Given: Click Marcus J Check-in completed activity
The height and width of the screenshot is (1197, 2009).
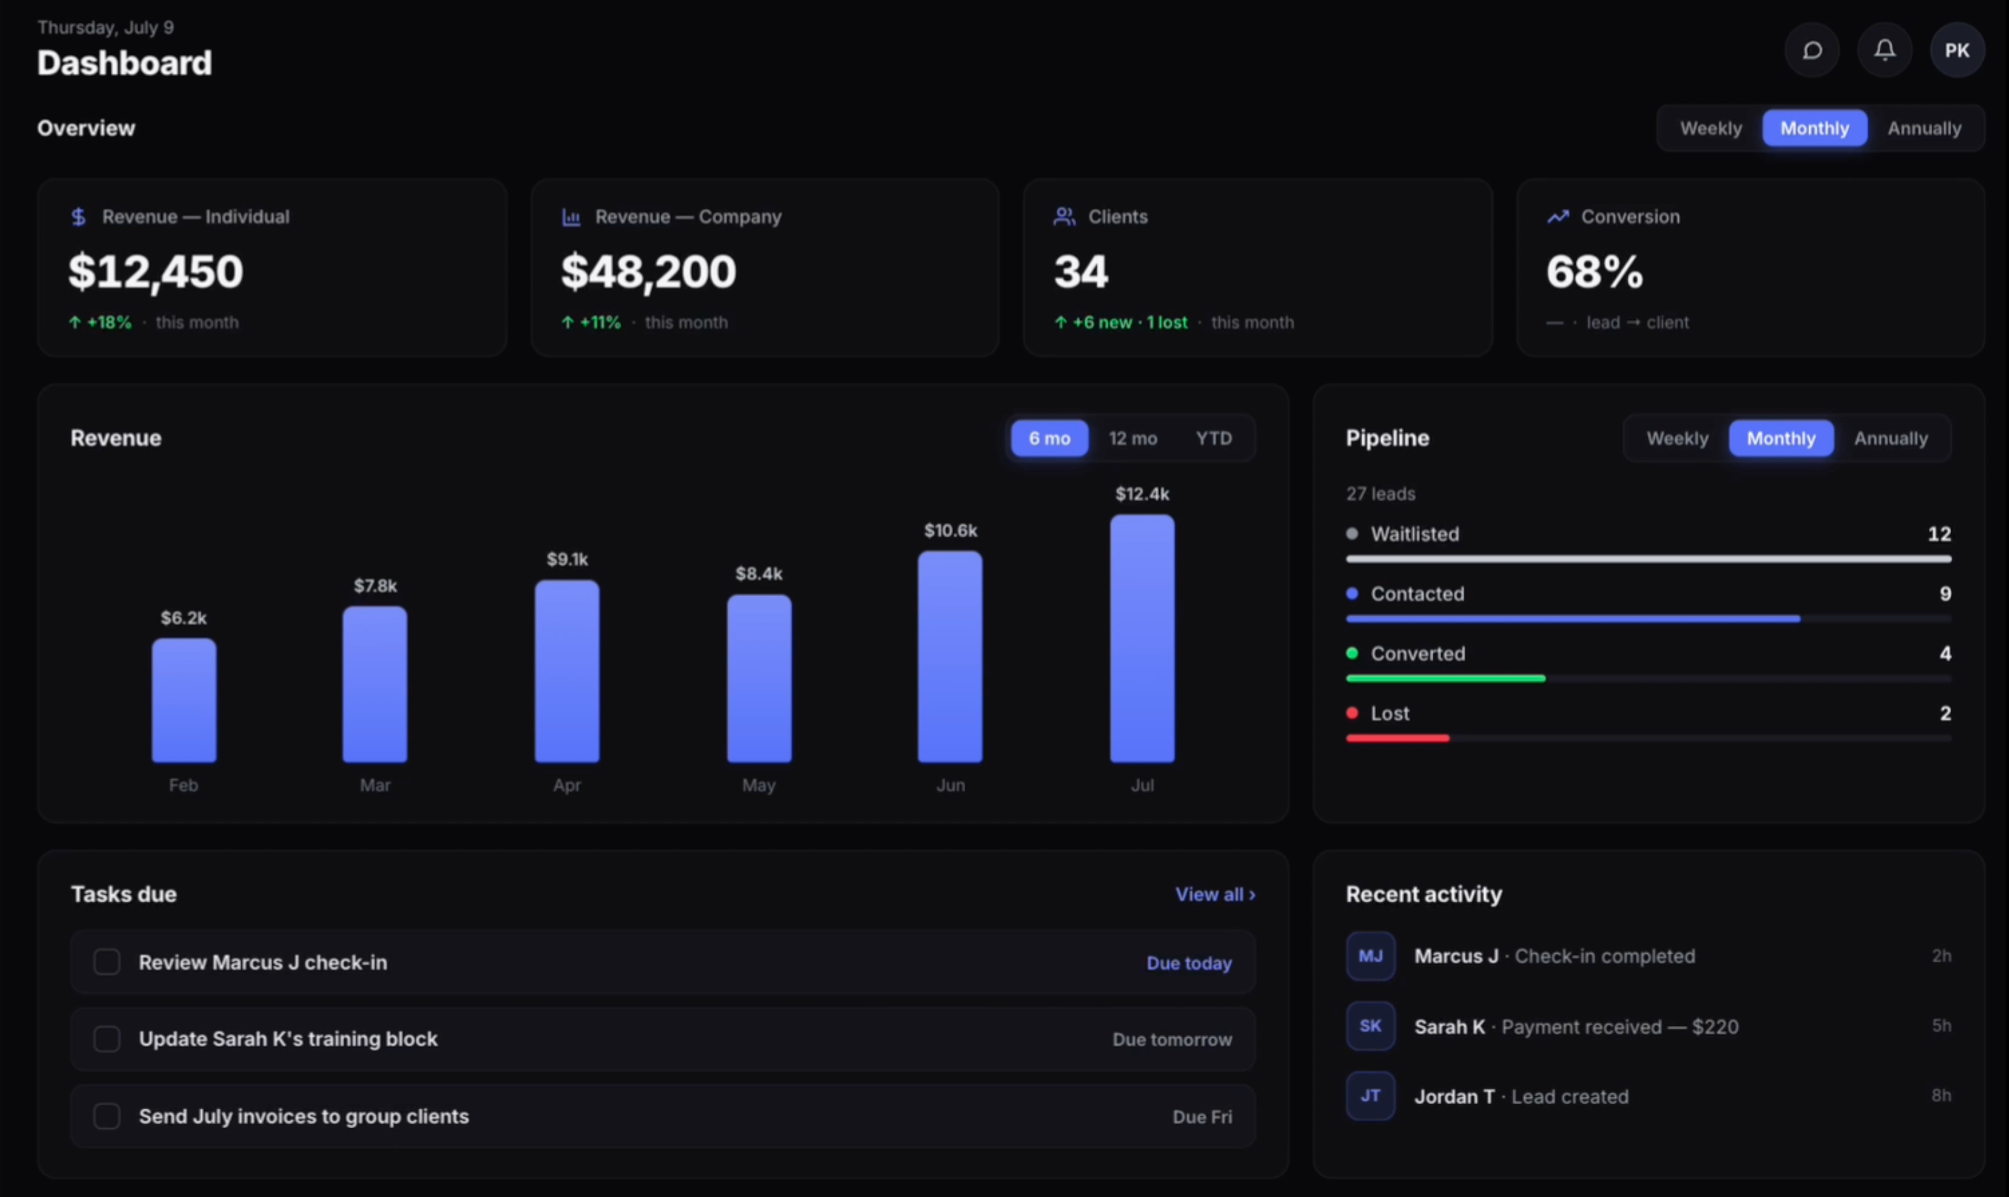Looking at the screenshot, I should click(x=1648, y=956).
